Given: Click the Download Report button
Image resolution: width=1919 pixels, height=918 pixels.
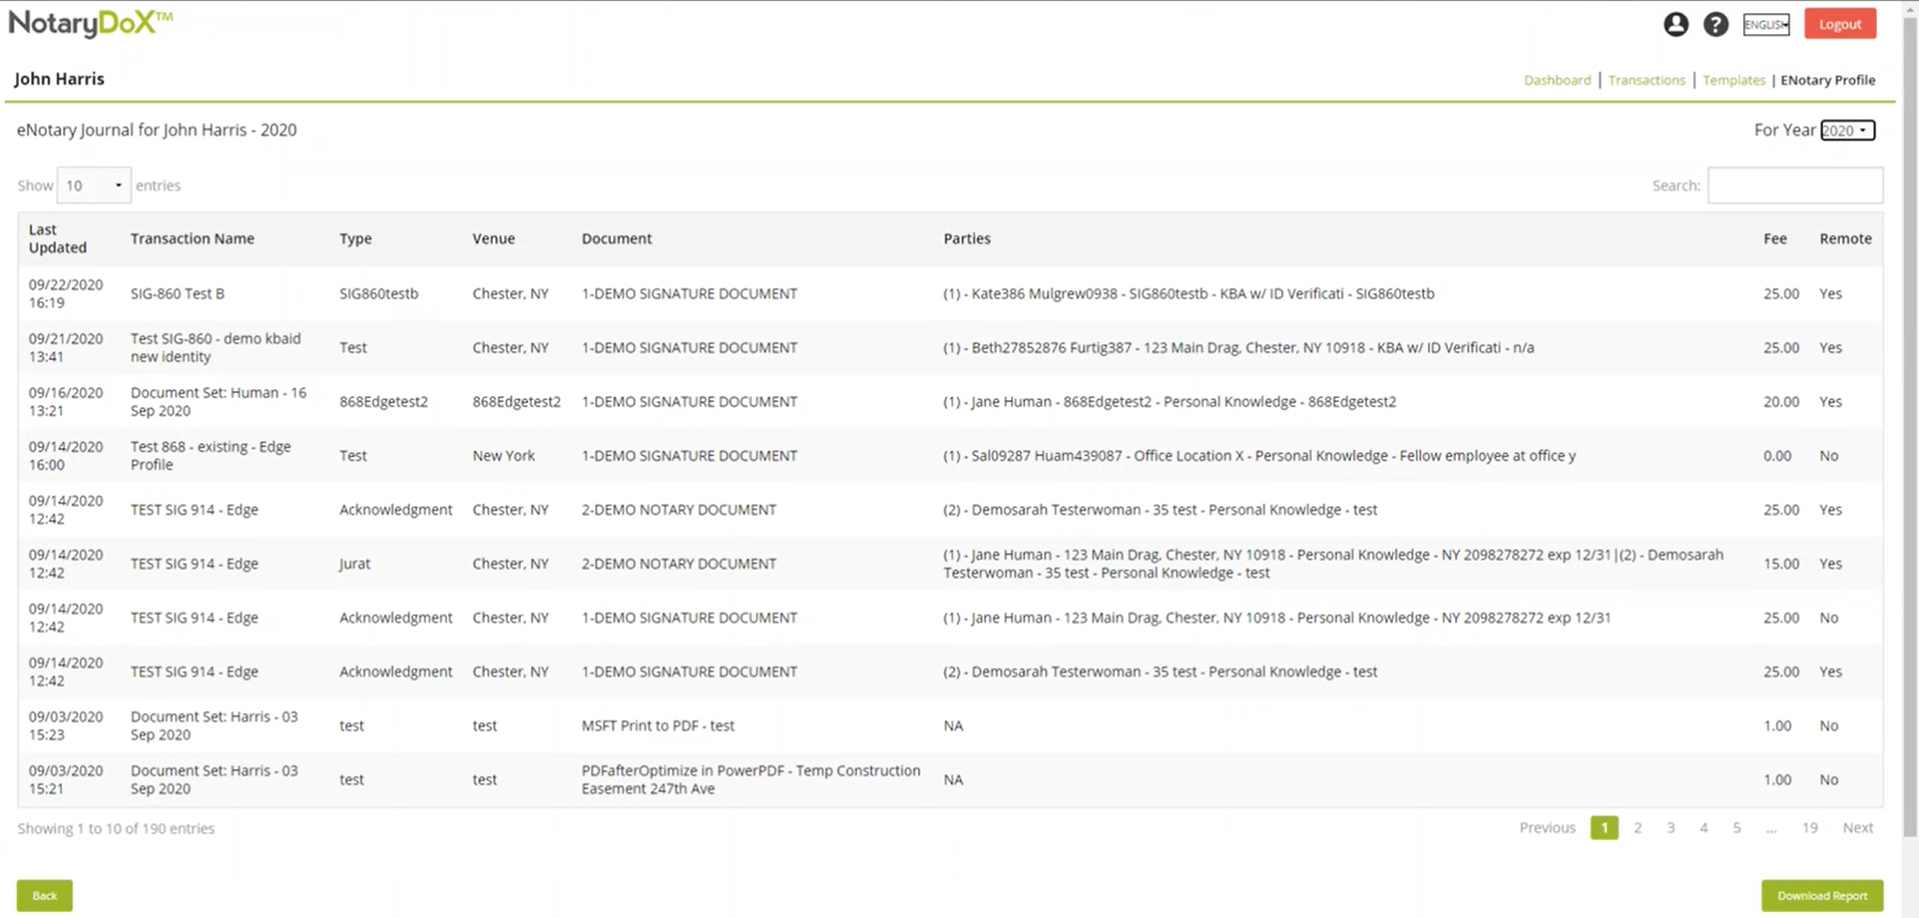Looking at the screenshot, I should (1822, 896).
